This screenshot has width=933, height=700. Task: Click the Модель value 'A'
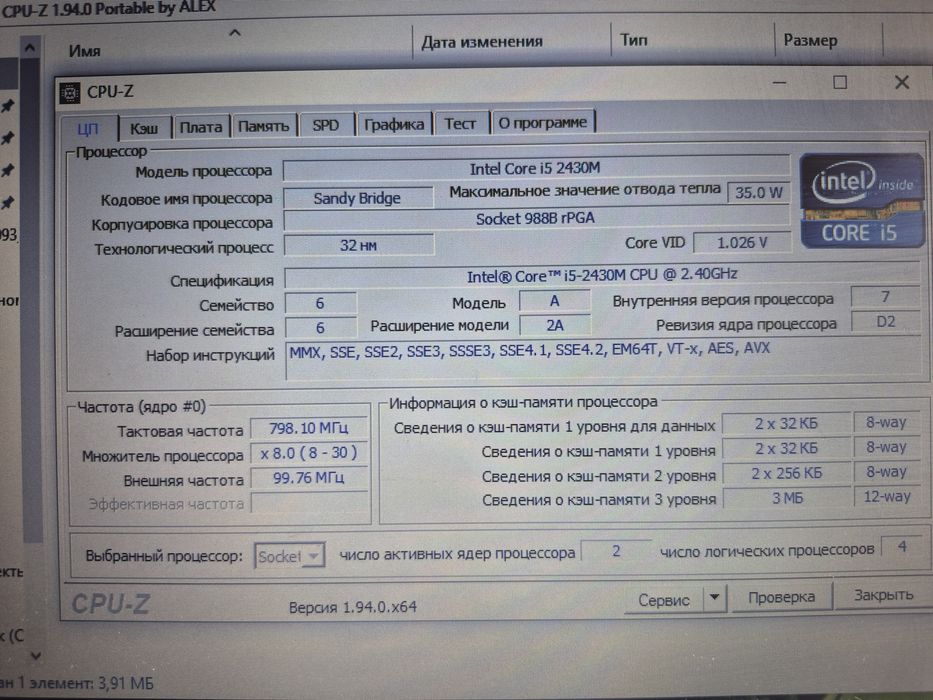(x=555, y=301)
